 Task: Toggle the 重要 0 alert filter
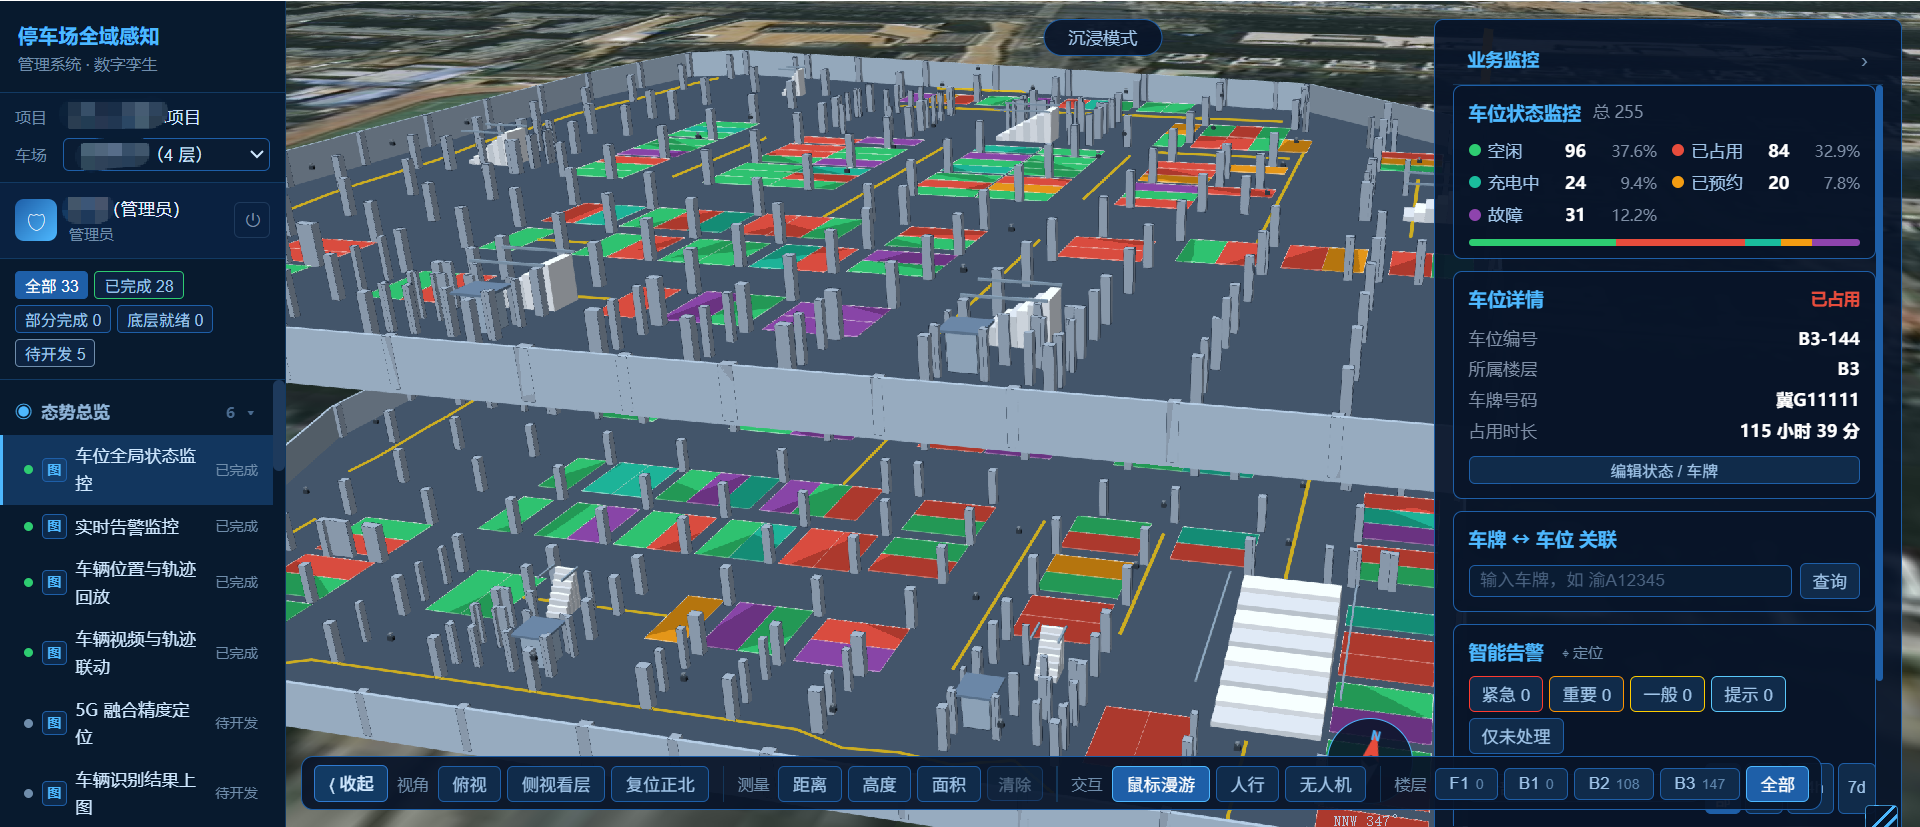pos(1587,695)
